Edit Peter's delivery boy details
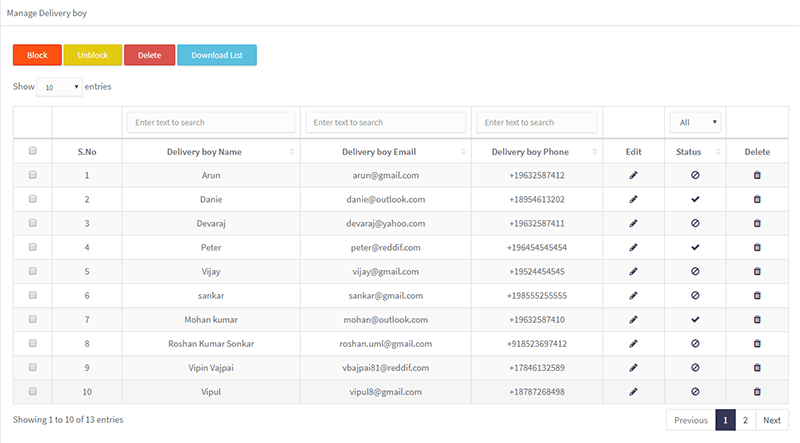The width and height of the screenshot is (800, 443). tap(633, 248)
